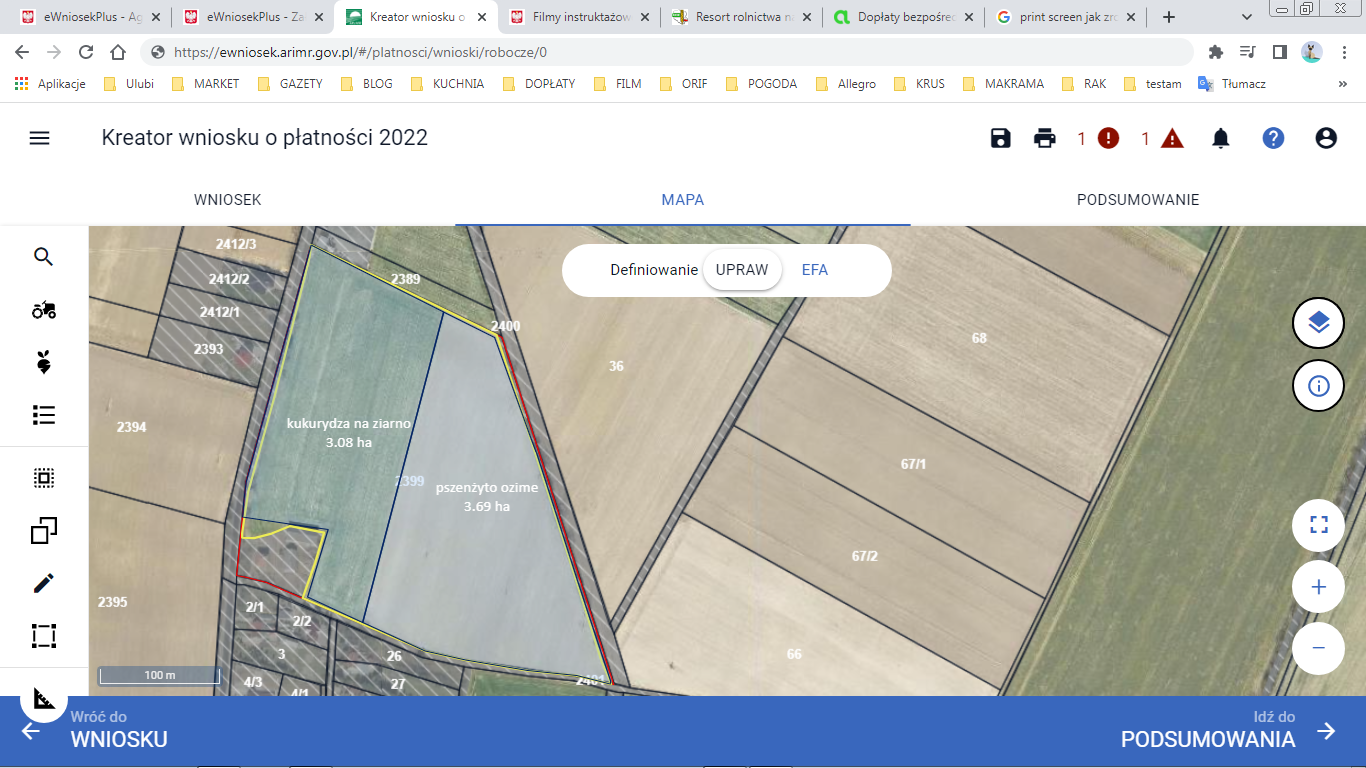This screenshot has width=1366, height=768.
Task: Click the printer icon in header
Action: (1045, 138)
